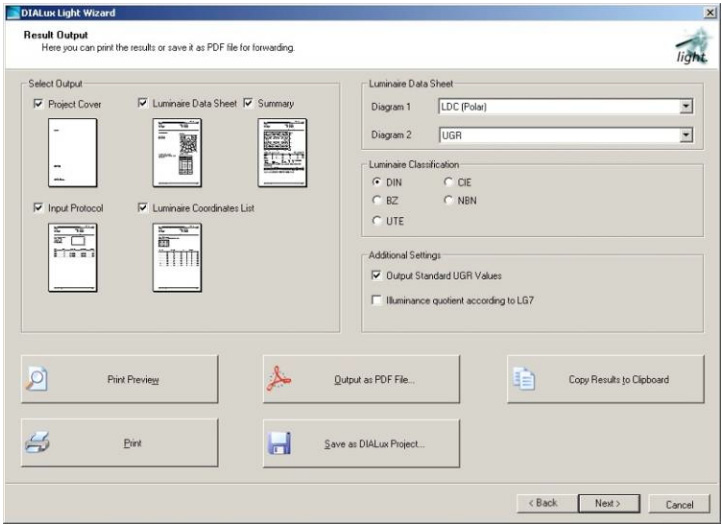The width and height of the screenshot is (722, 525).
Task: Click the 'Additional Settings' group label
Action: click(404, 255)
